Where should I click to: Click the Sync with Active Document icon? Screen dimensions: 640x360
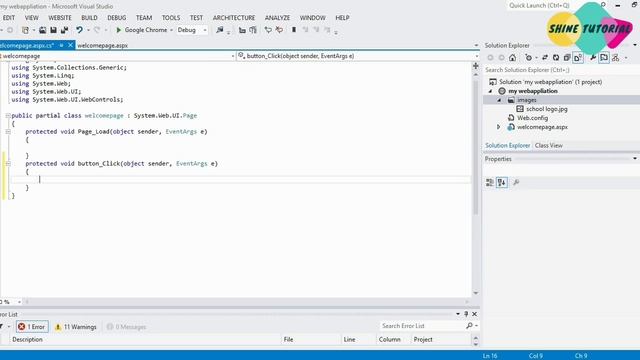tap(544, 58)
